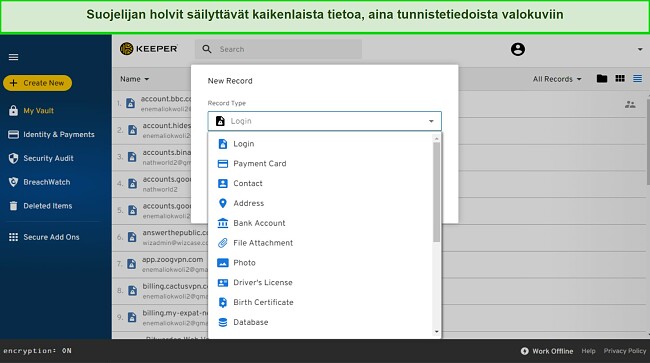Click scroll-down arrow of record type list
The width and height of the screenshot is (650, 363).
pyautogui.click(x=437, y=332)
